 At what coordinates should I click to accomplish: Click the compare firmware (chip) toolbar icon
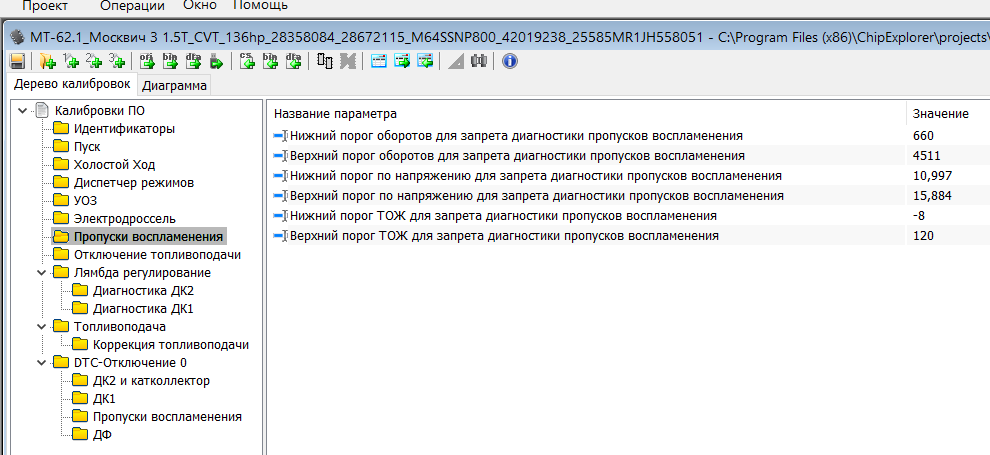pyautogui.click(x=325, y=62)
